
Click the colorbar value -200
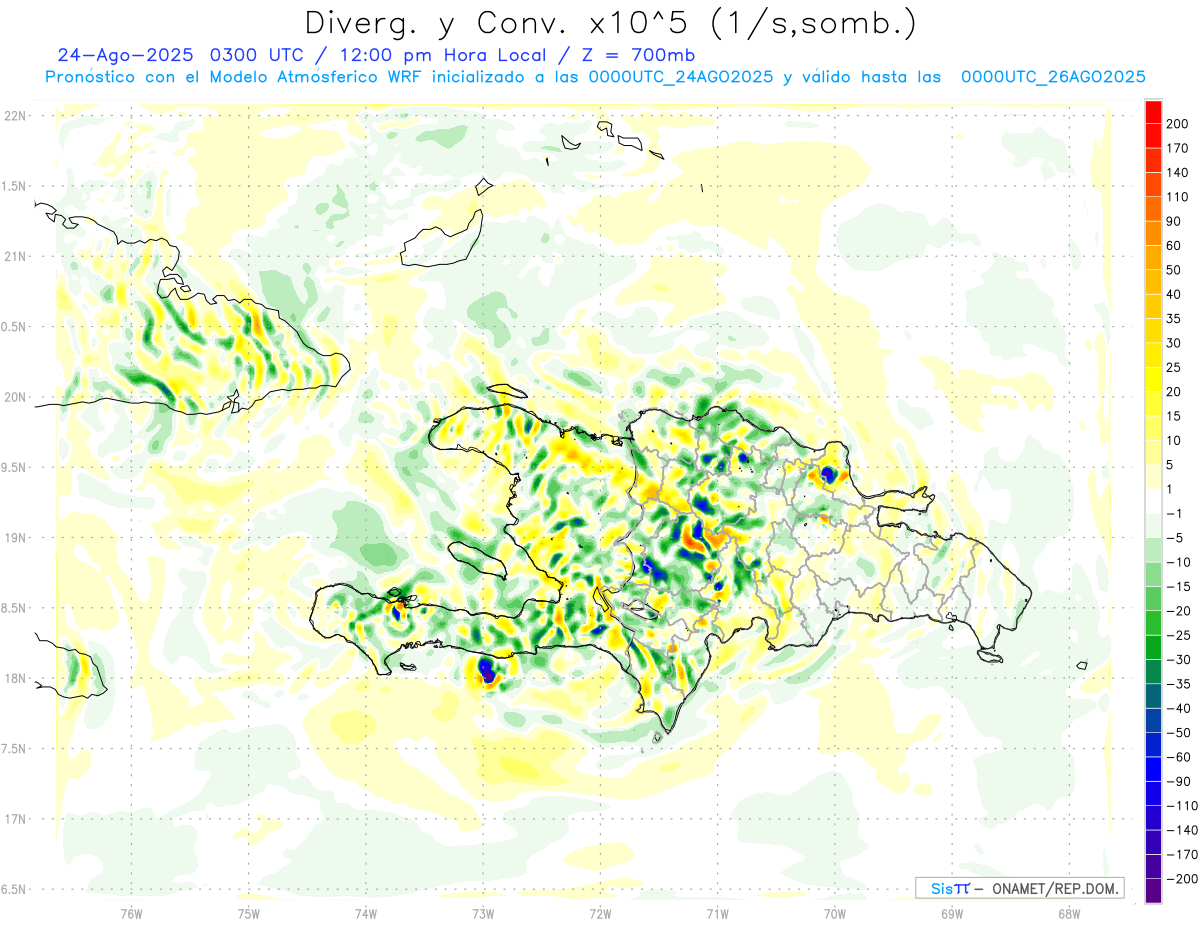1181,879
